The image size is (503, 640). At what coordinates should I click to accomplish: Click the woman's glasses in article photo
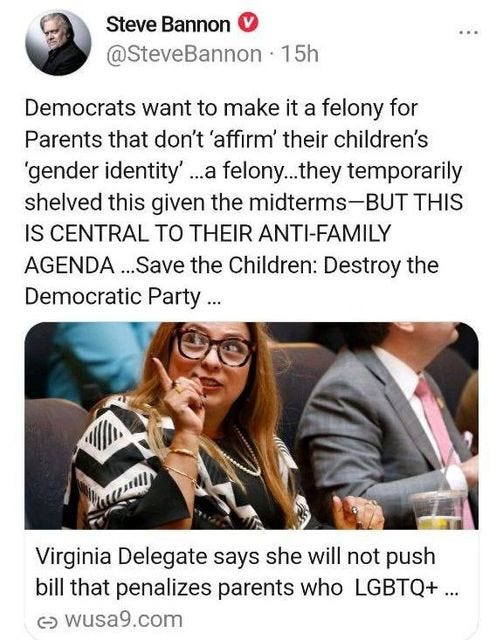coord(214,346)
